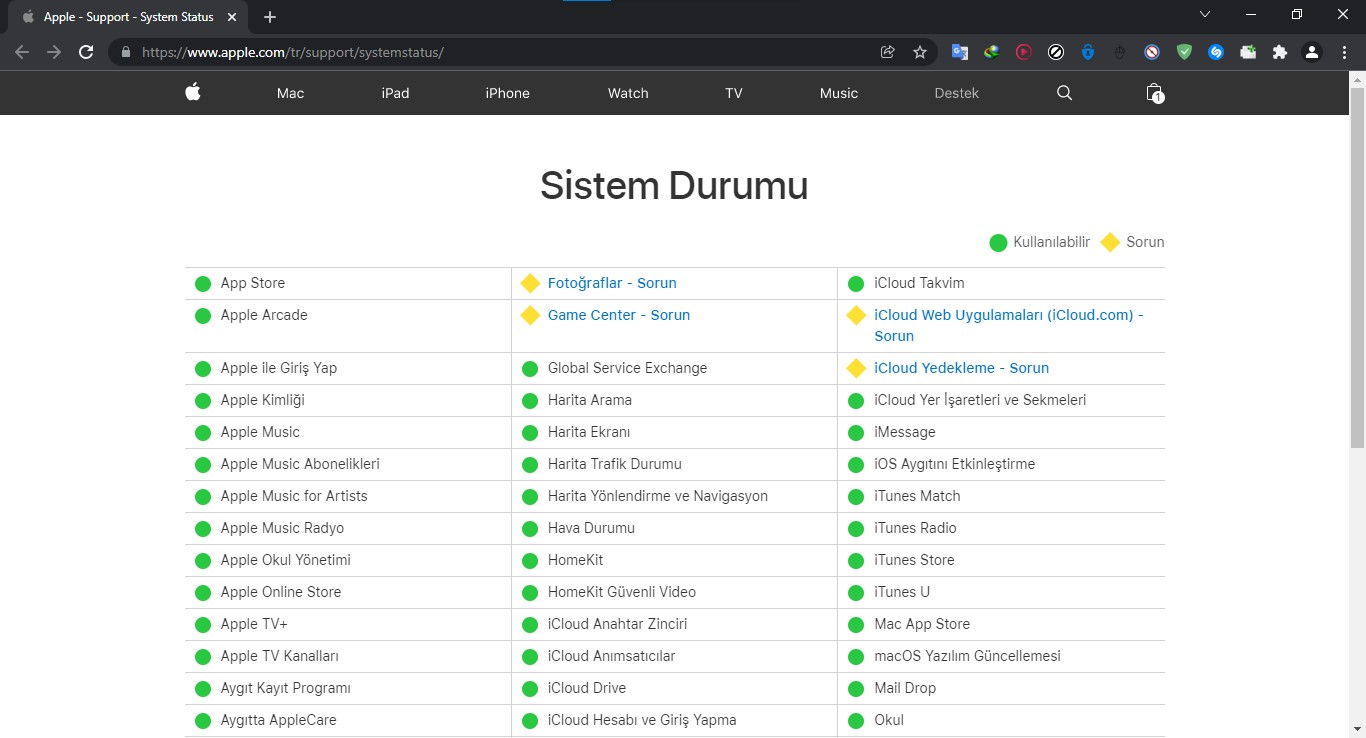Click the green status dot beside App Store
Image resolution: width=1366 pixels, height=738 pixels.
tap(203, 284)
